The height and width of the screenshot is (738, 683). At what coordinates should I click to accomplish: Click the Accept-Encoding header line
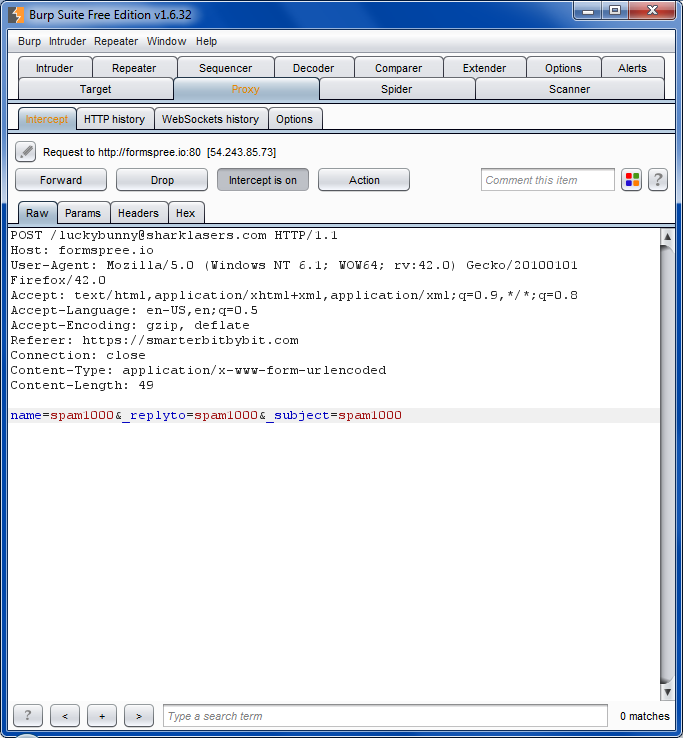(130, 325)
